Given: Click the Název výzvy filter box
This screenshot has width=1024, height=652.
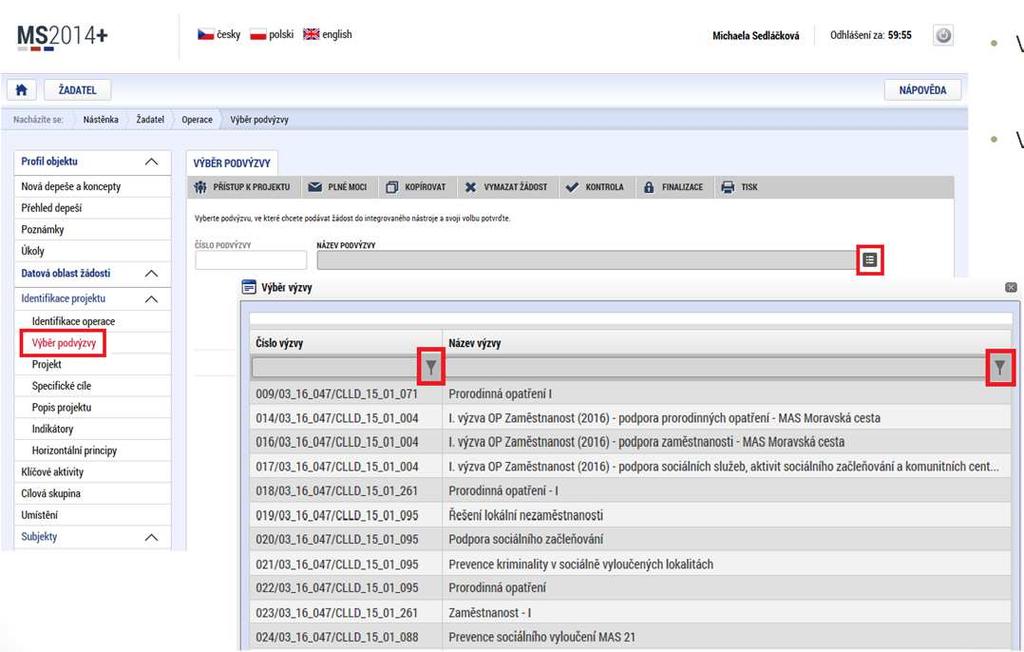Looking at the screenshot, I should tap(716, 368).
